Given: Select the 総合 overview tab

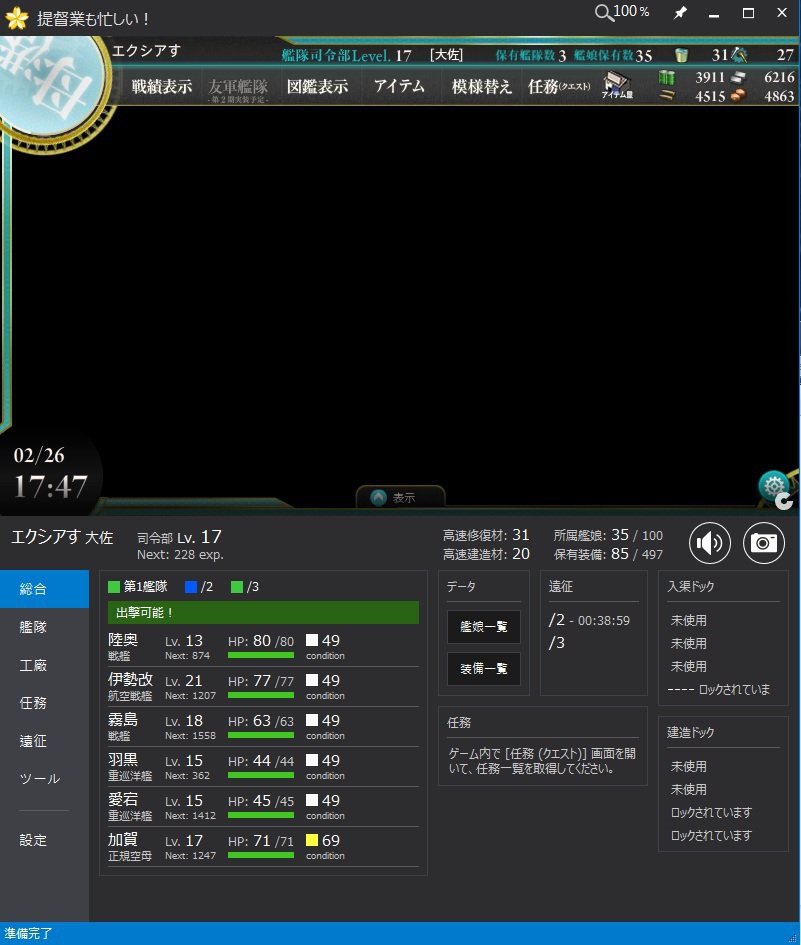Looking at the screenshot, I should click(45, 589).
